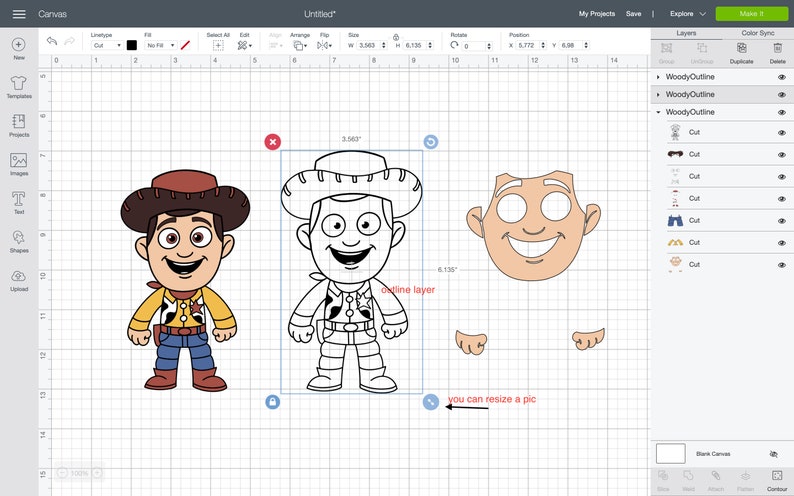Hide the full outline Cut layer
This screenshot has width=794, height=496.
(781, 133)
